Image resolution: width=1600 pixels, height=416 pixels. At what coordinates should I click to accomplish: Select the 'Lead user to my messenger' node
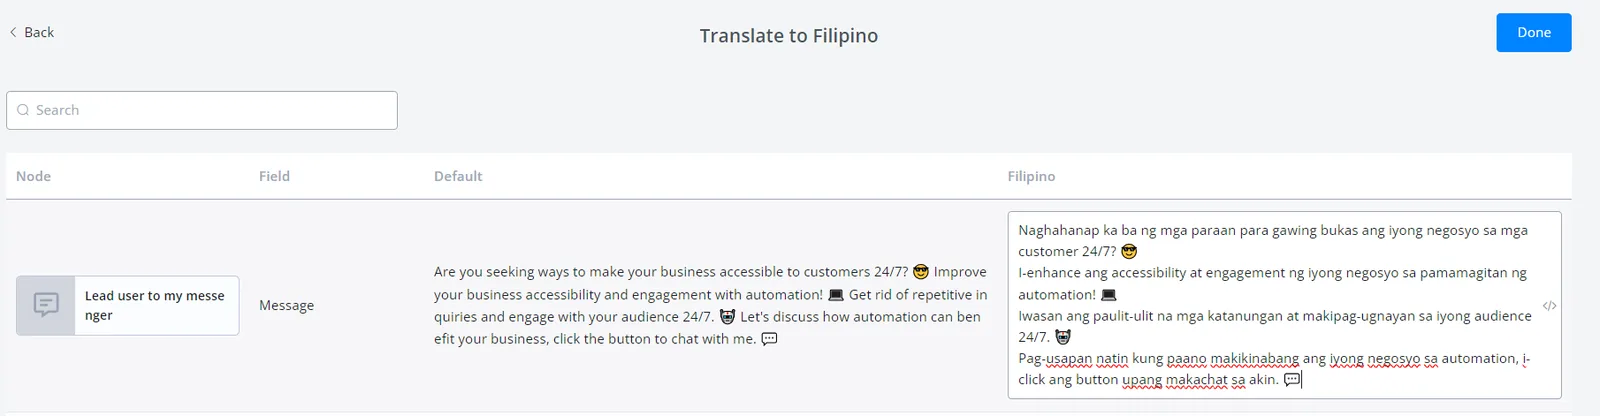(x=127, y=305)
